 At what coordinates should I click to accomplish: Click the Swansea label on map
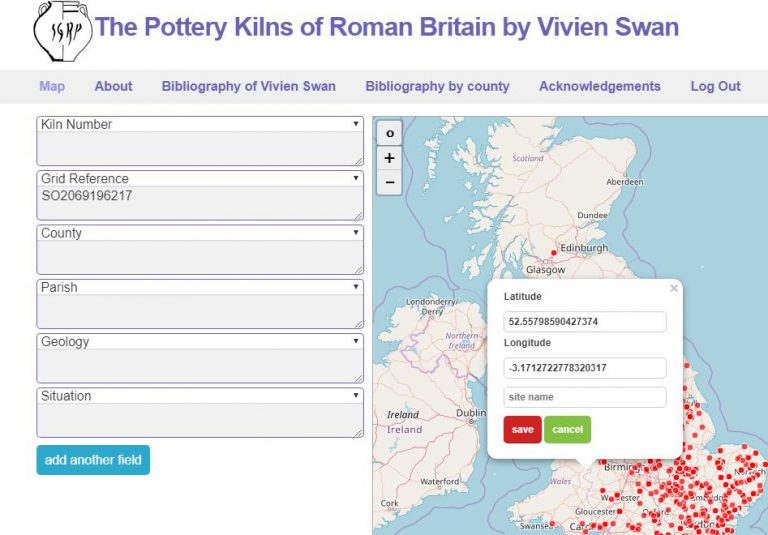[535, 527]
